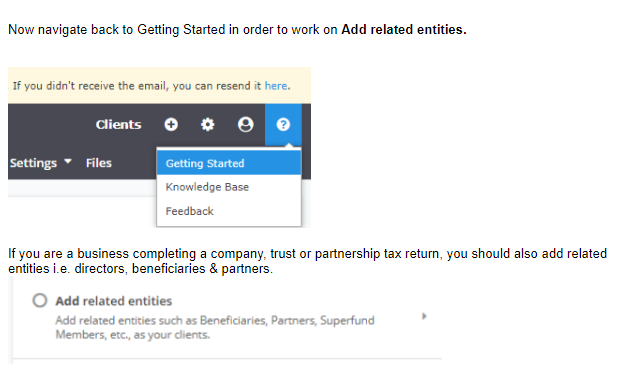
Task: Open the user account profile icon
Action: click(x=245, y=124)
